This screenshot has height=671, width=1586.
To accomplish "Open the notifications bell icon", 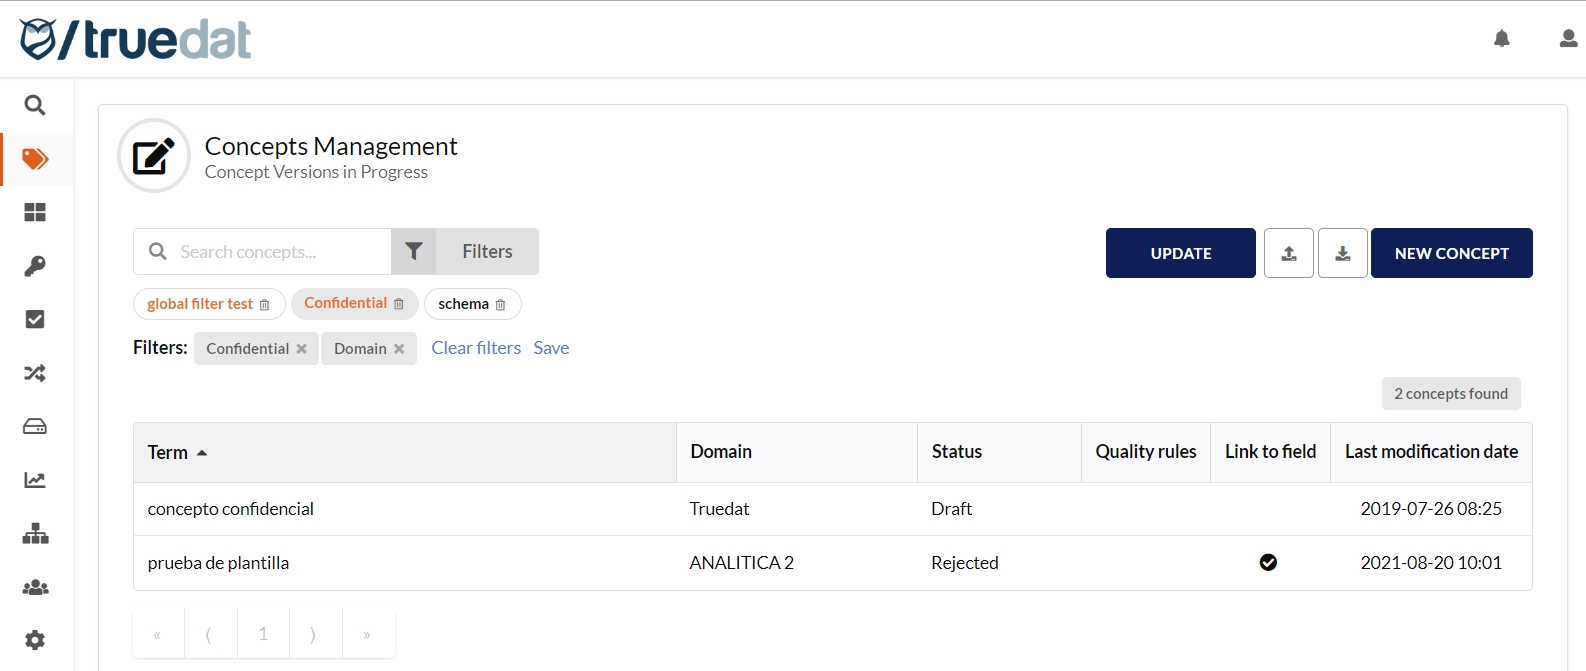I will pyautogui.click(x=1501, y=39).
